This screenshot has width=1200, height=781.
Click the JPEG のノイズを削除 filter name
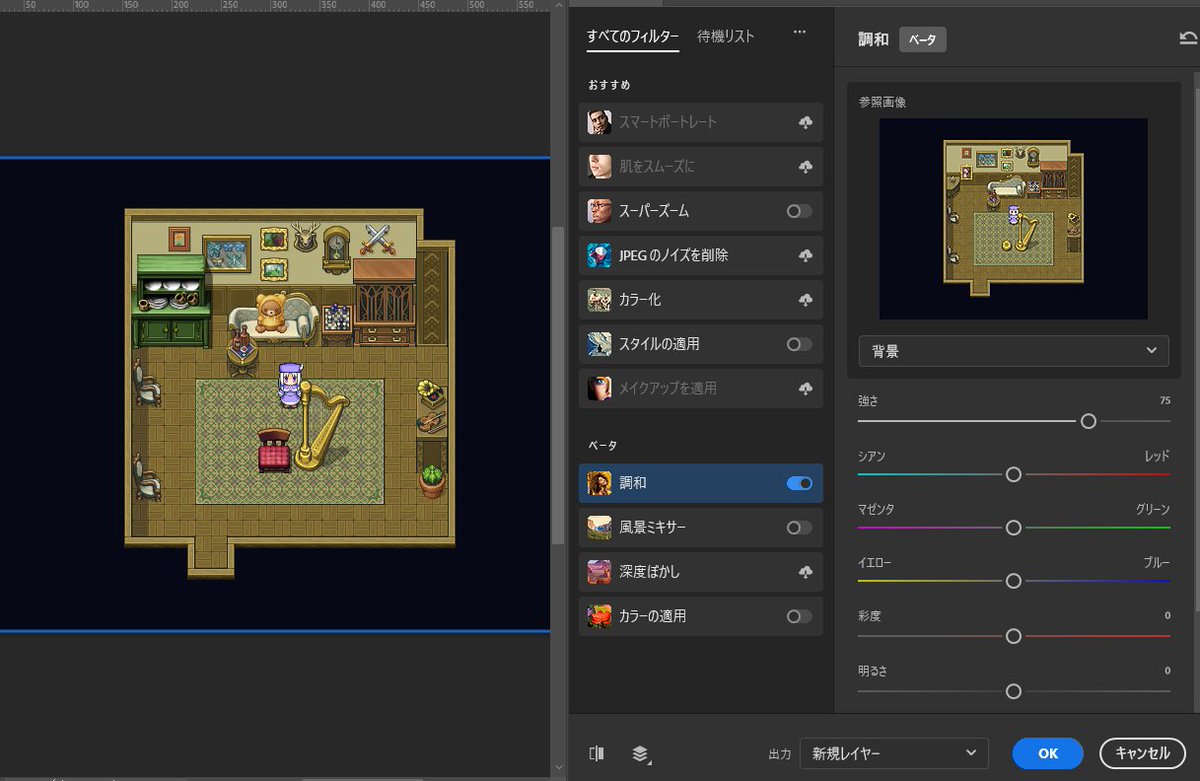674,255
